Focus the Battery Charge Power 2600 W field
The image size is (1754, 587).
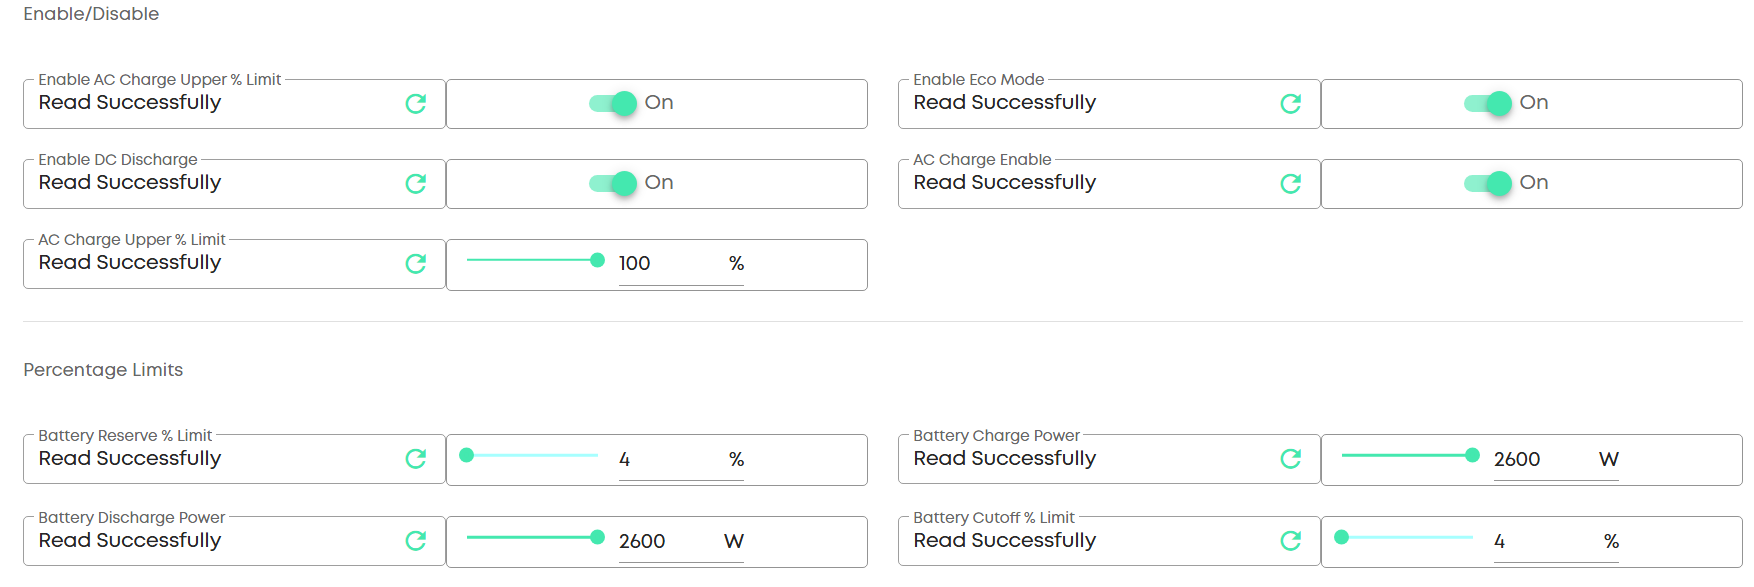(x=1540, y=459)
